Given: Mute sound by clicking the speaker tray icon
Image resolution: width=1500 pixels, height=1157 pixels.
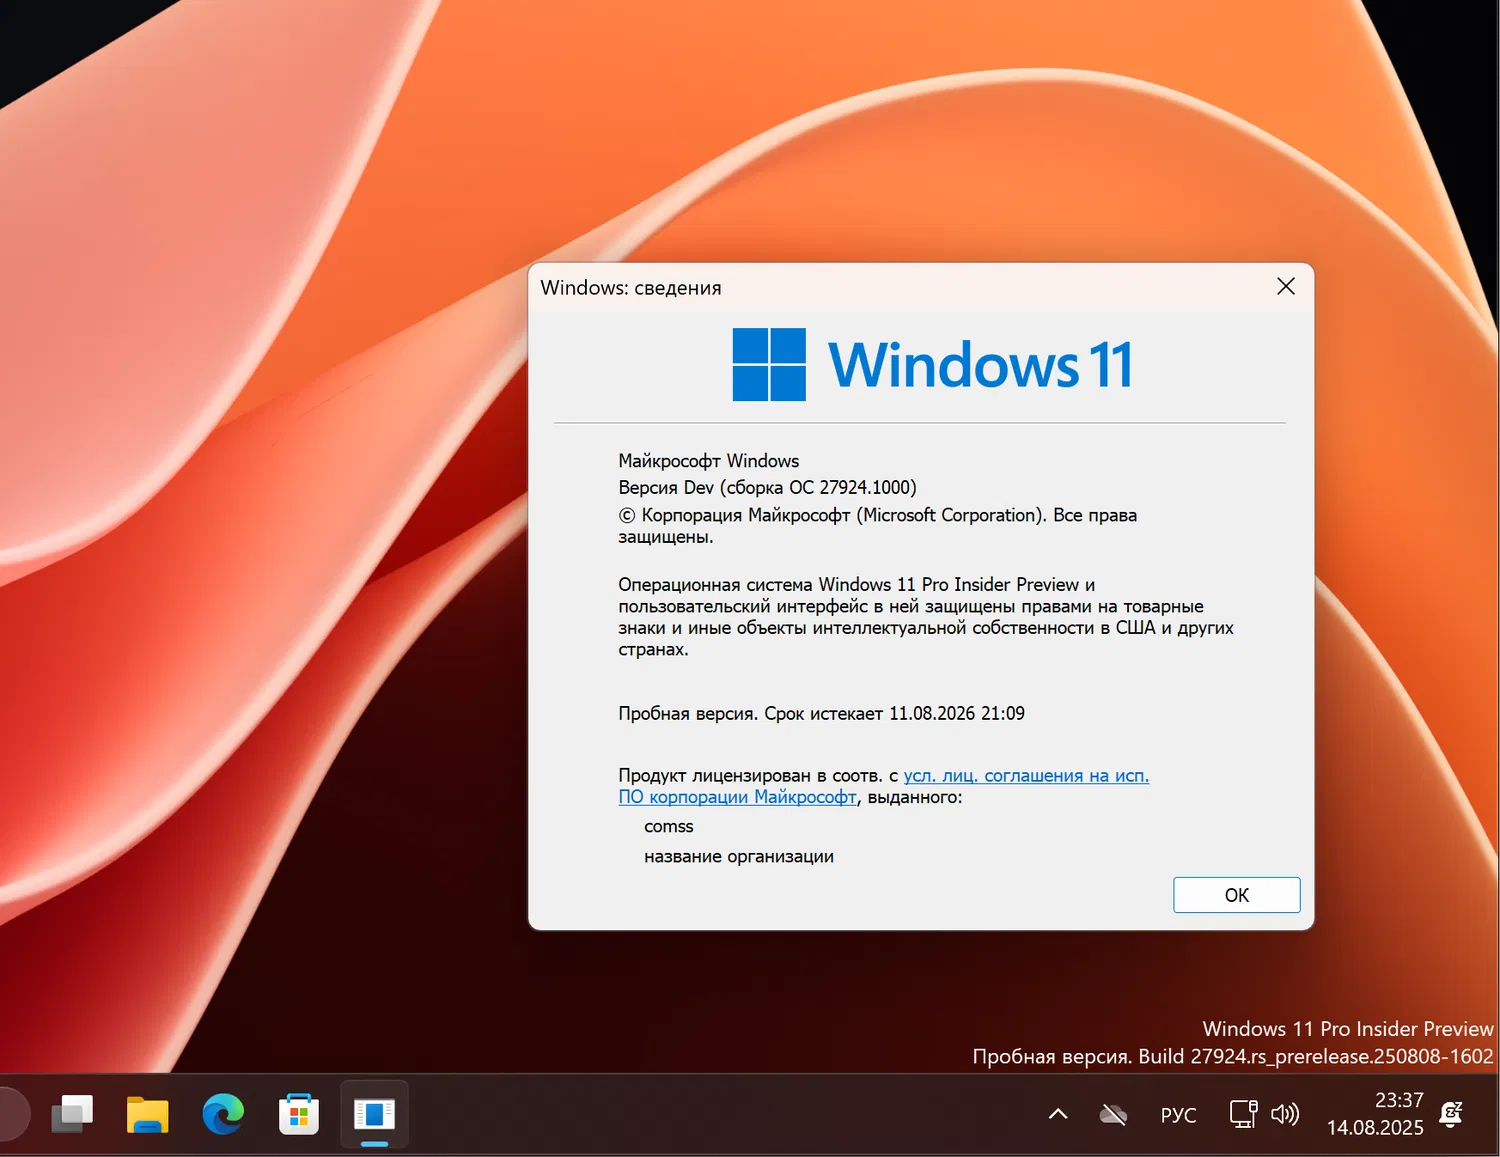Looking at the screenshot, I should (x=1285, y=1113).
